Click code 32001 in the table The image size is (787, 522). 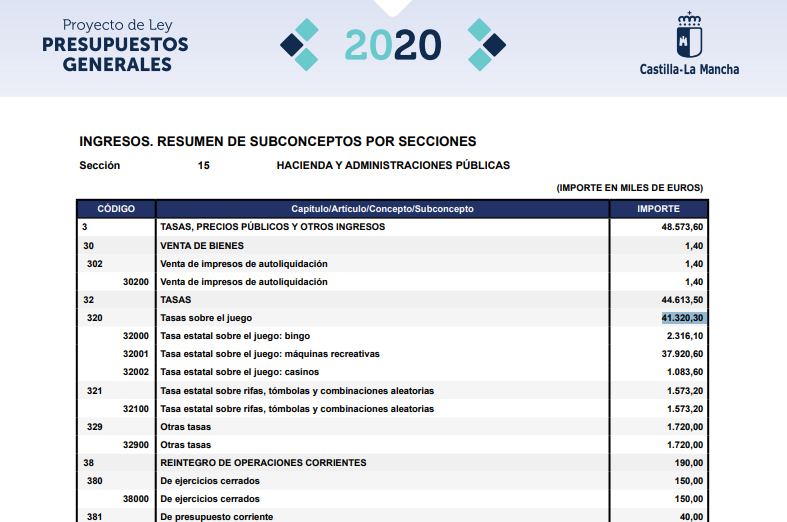pos(136,354)
